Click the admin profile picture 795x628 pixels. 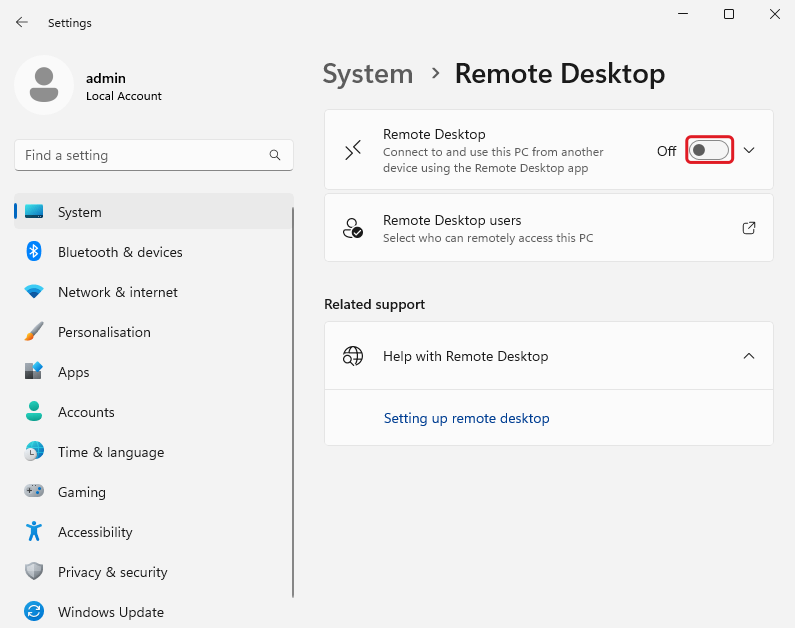(x=43, y=85)
